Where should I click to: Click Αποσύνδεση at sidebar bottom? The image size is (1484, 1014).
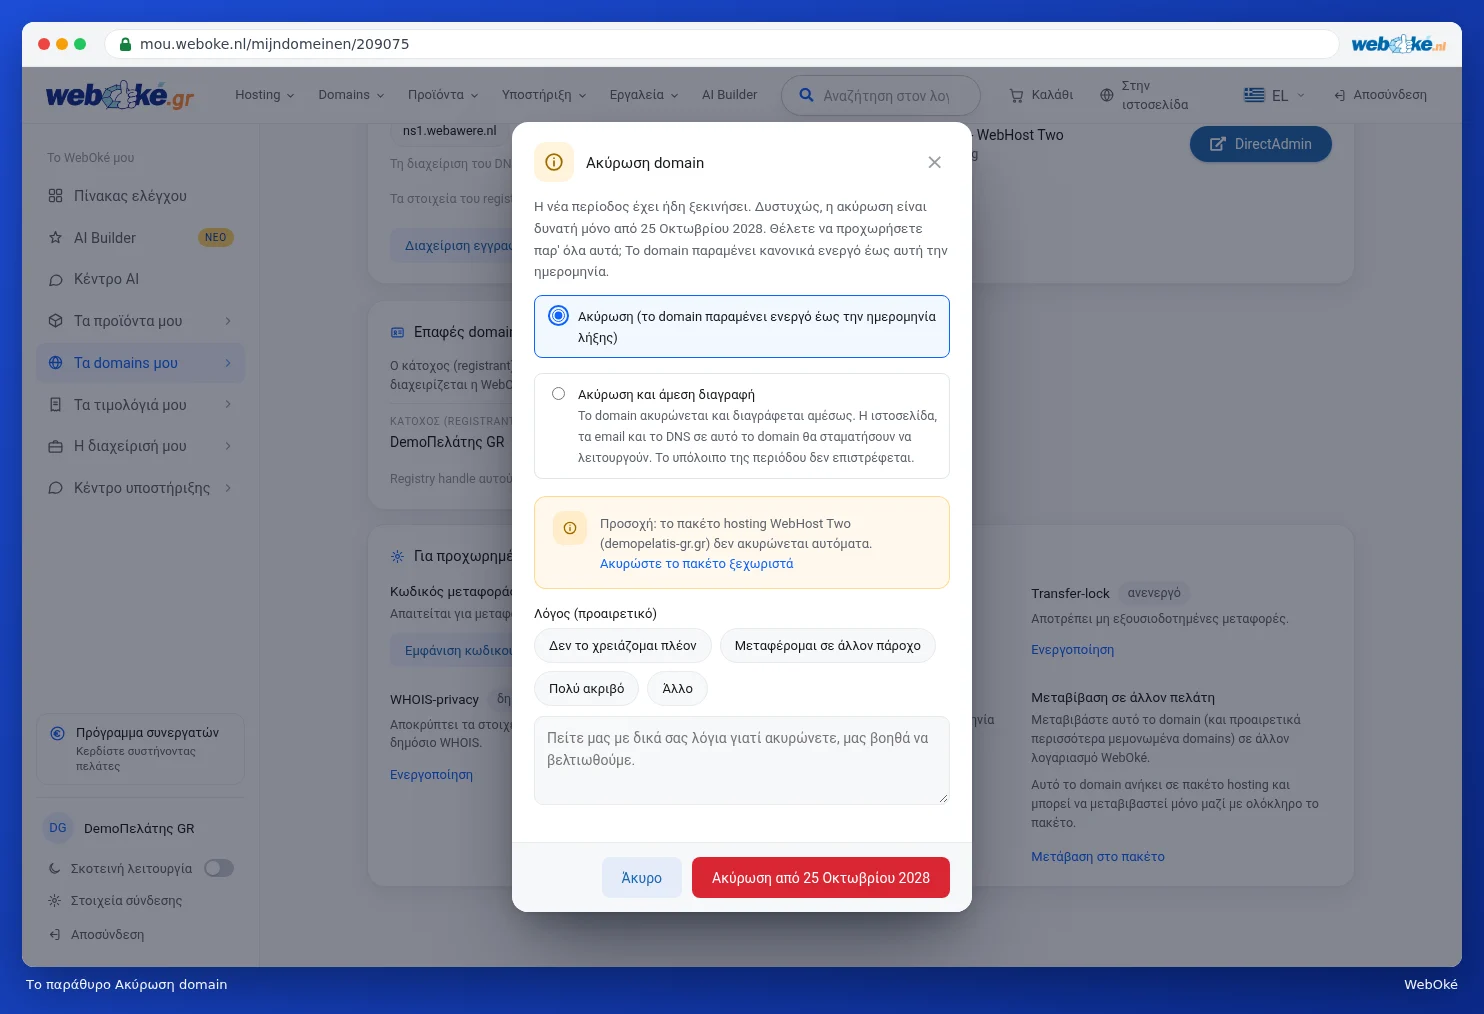point(97,935)
